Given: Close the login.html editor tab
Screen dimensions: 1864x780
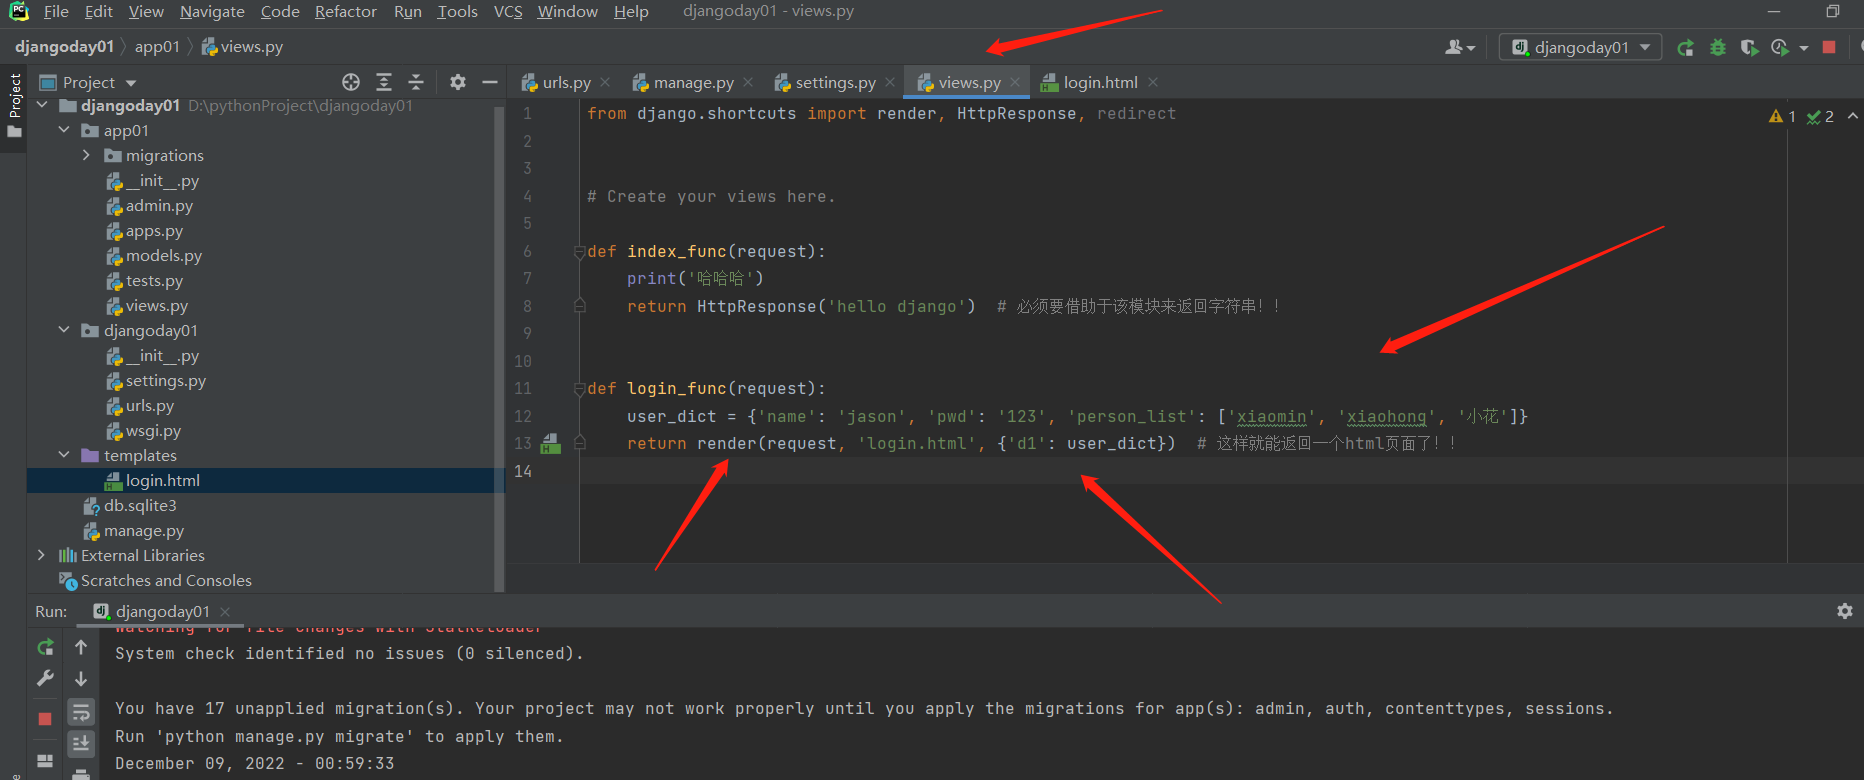Looking at the screenshot, I should (1153, 82).
